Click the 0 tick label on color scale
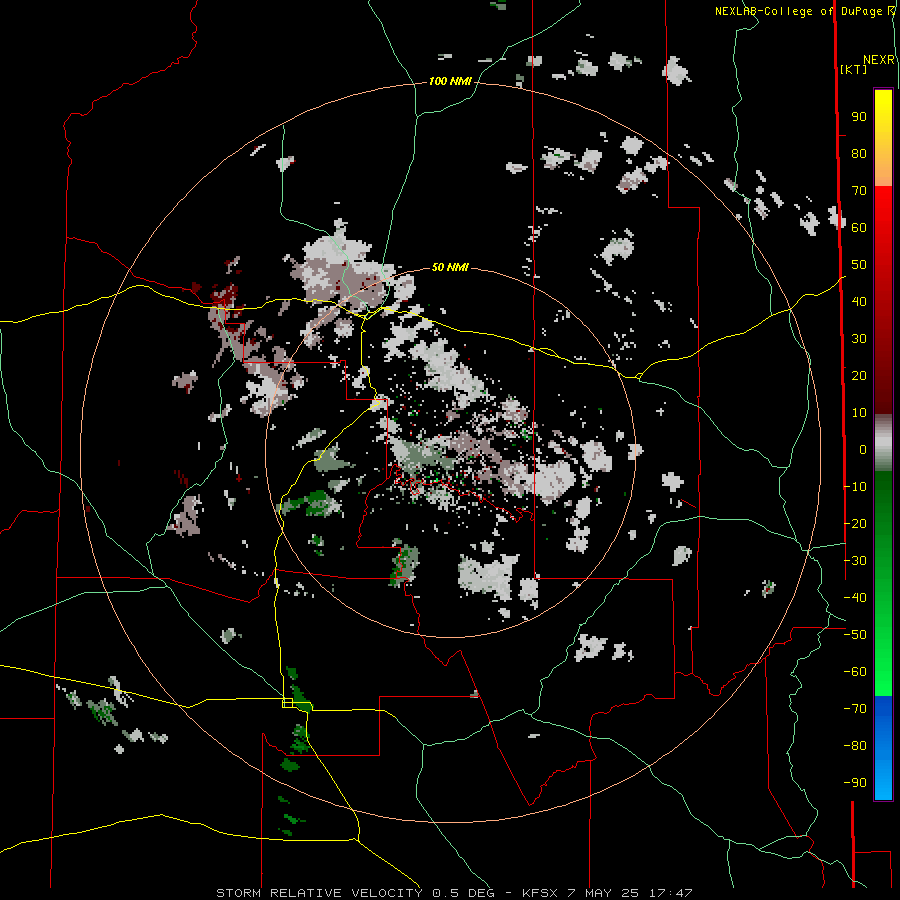900x900 pixels. point(863,450)
